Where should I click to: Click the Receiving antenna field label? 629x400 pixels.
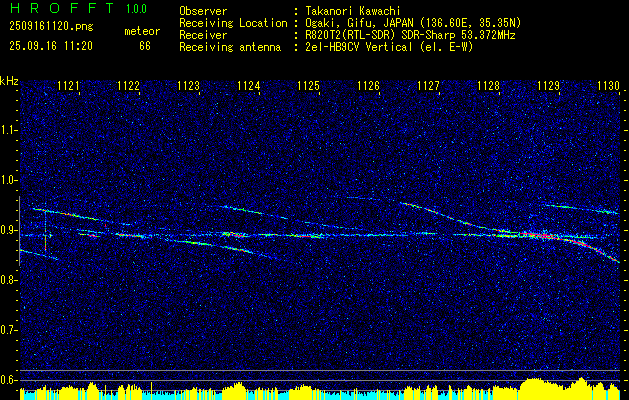click(x=230, y=47)
